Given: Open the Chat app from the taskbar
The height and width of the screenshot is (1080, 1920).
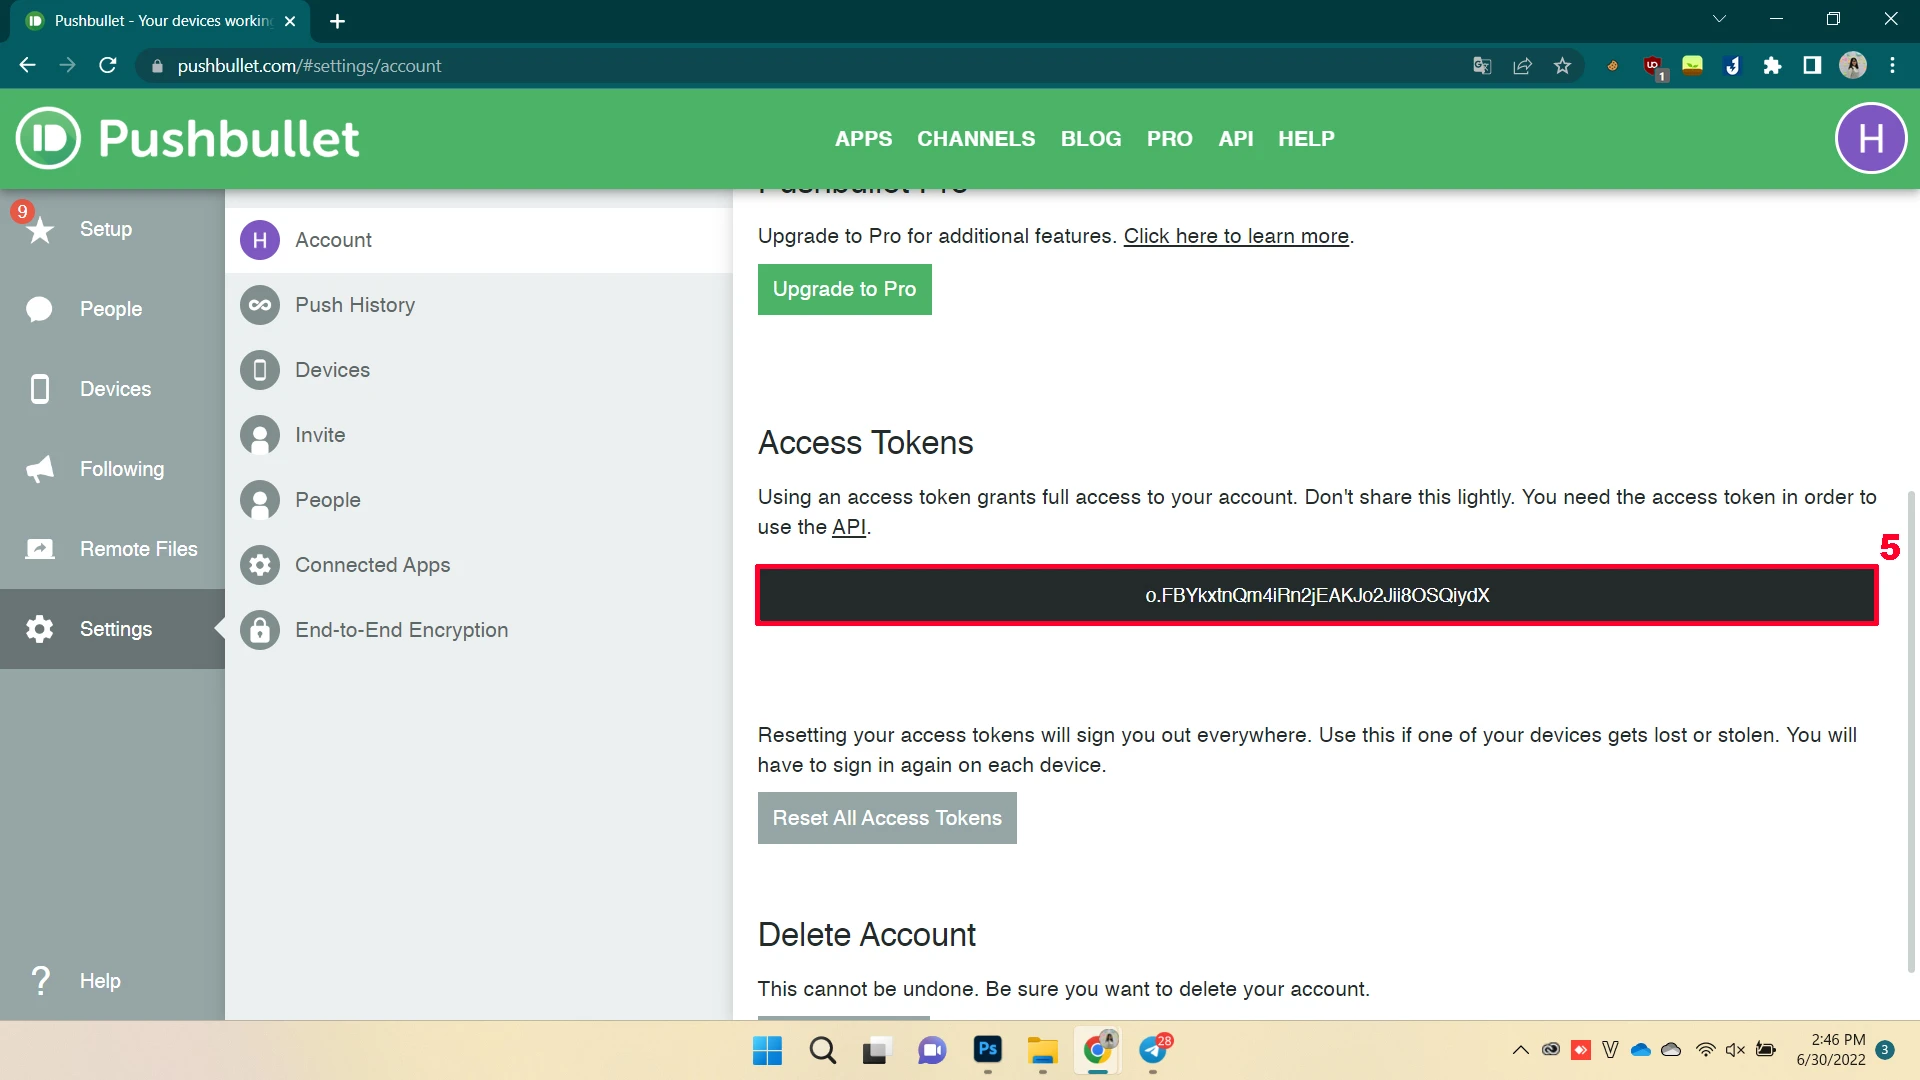Looking at the screenshot, I should 932,1050.
